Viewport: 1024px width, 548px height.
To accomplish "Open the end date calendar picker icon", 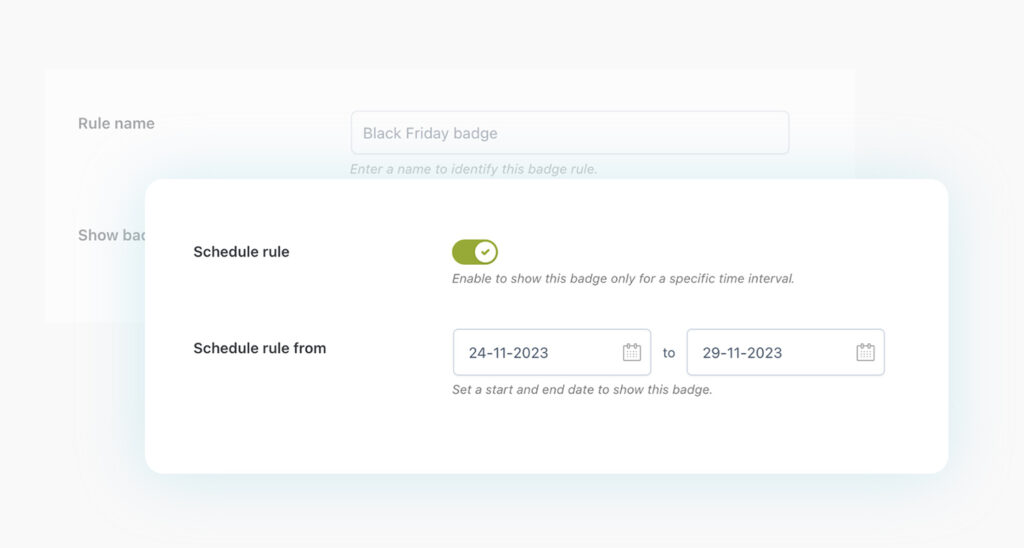I will [865, 352].
